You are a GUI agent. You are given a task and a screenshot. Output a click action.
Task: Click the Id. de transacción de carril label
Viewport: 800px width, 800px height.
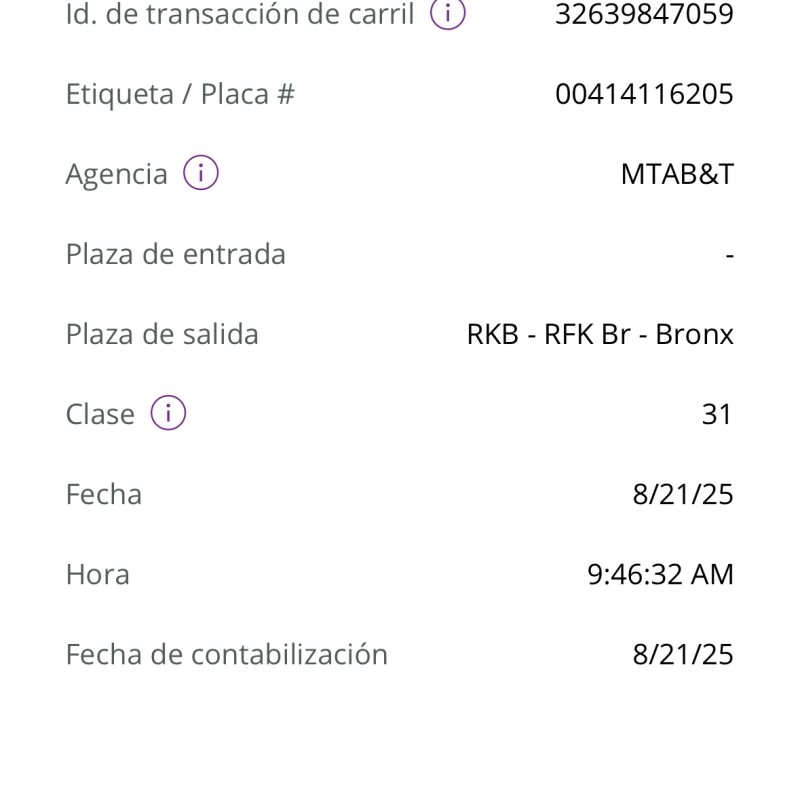point(240,14)
